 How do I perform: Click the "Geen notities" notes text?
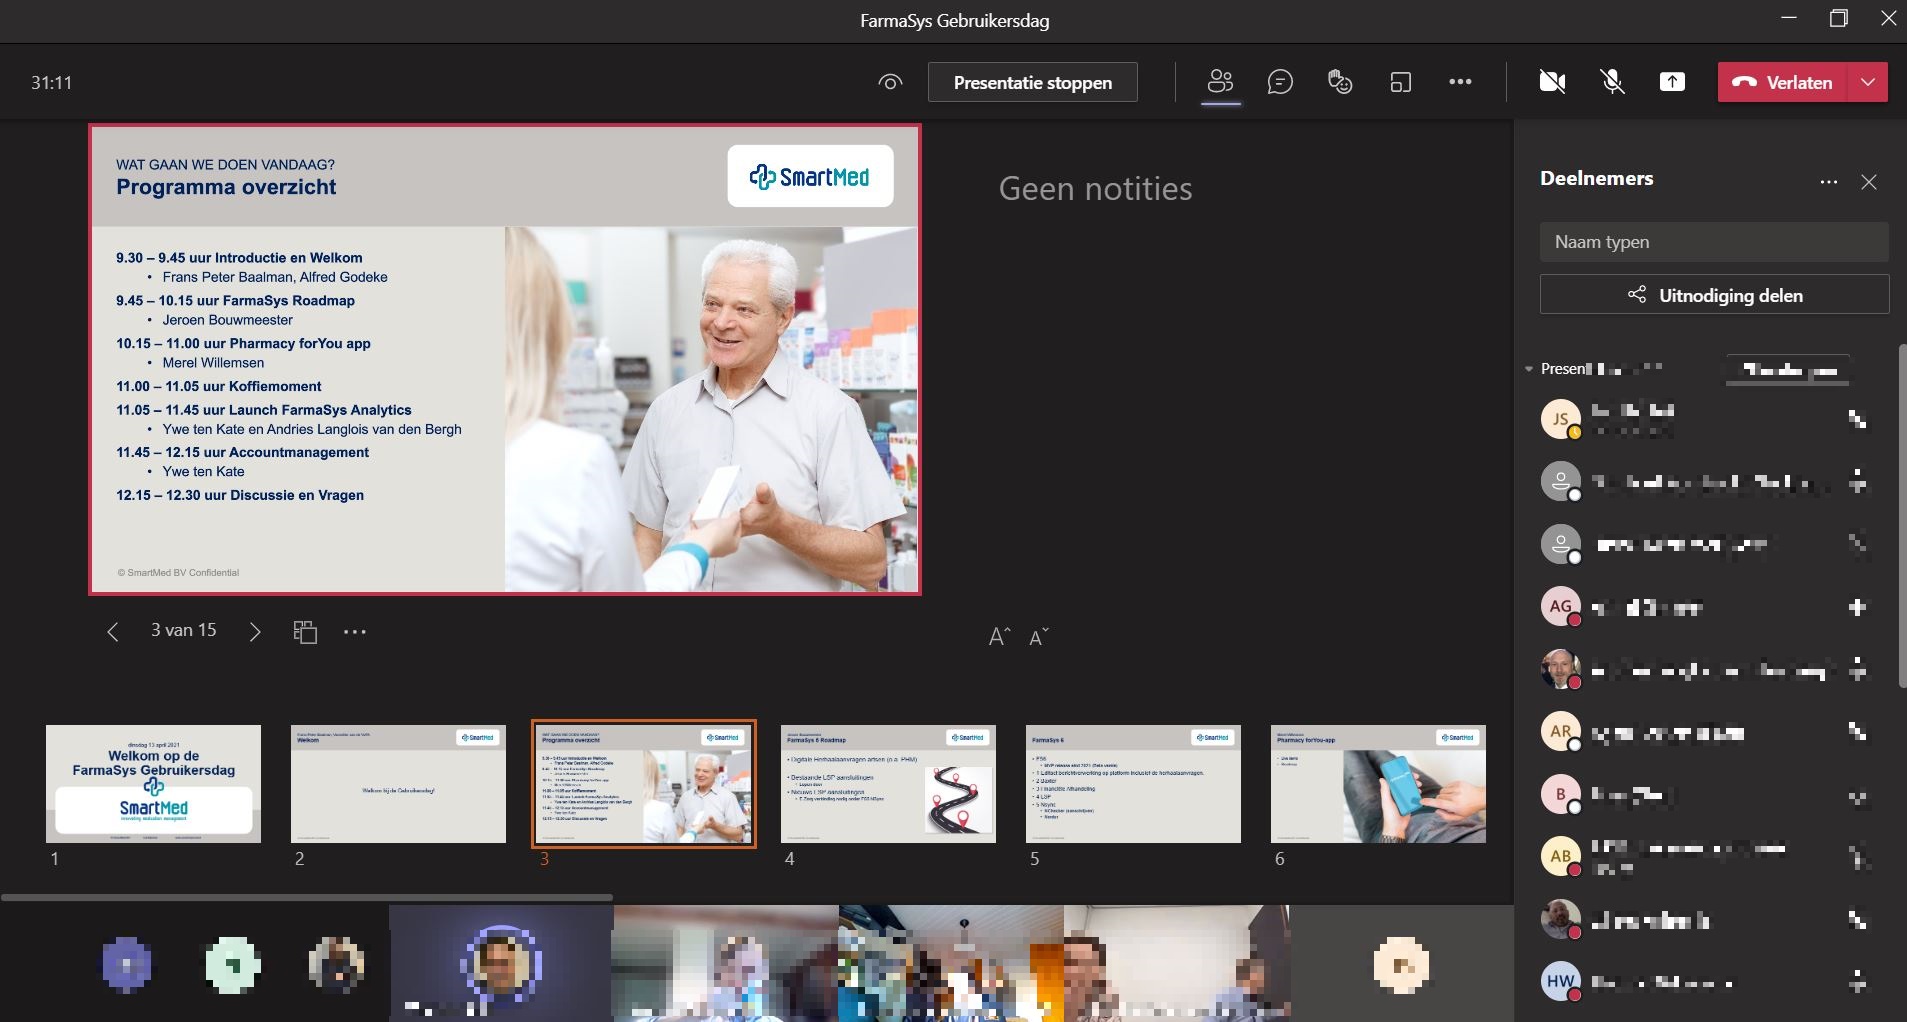(1095, 189)
